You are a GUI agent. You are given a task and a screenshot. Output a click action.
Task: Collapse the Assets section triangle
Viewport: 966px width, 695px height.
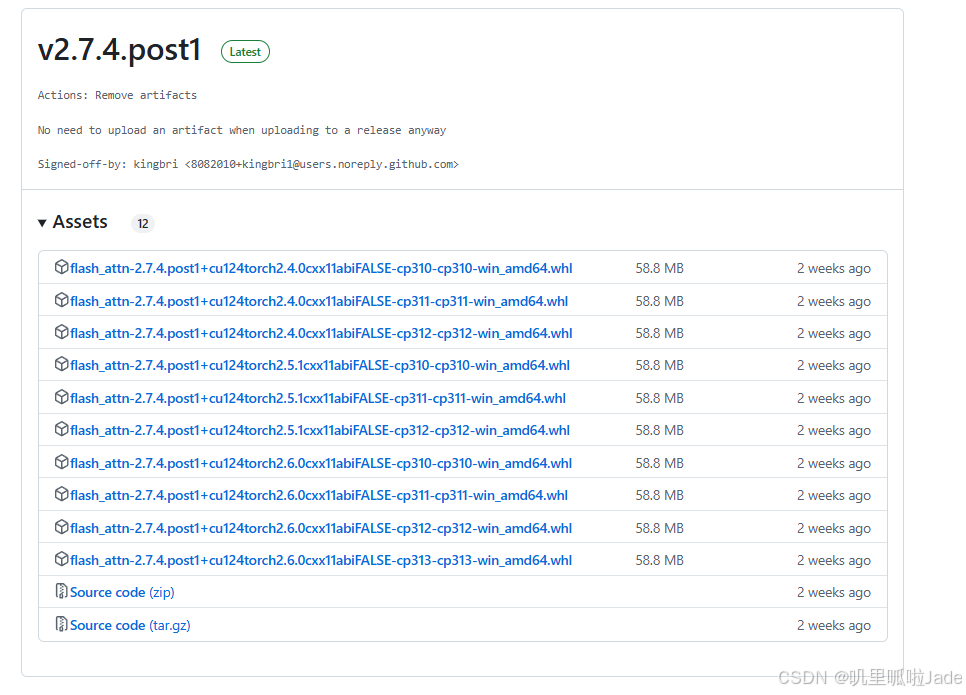click(x=42, y=223)
